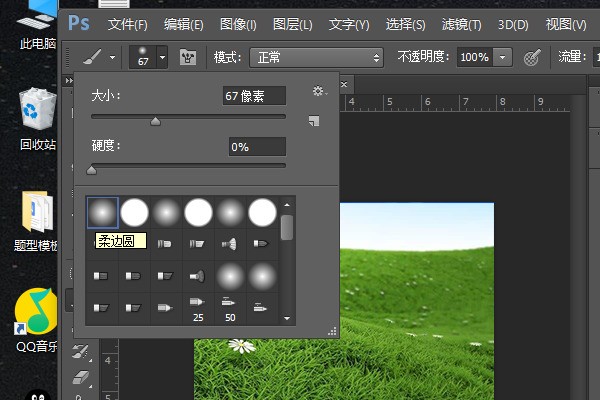Open the 文字(Y) menu
The height and width of the screenshot is (400, 600).
(x=349, y=25)
